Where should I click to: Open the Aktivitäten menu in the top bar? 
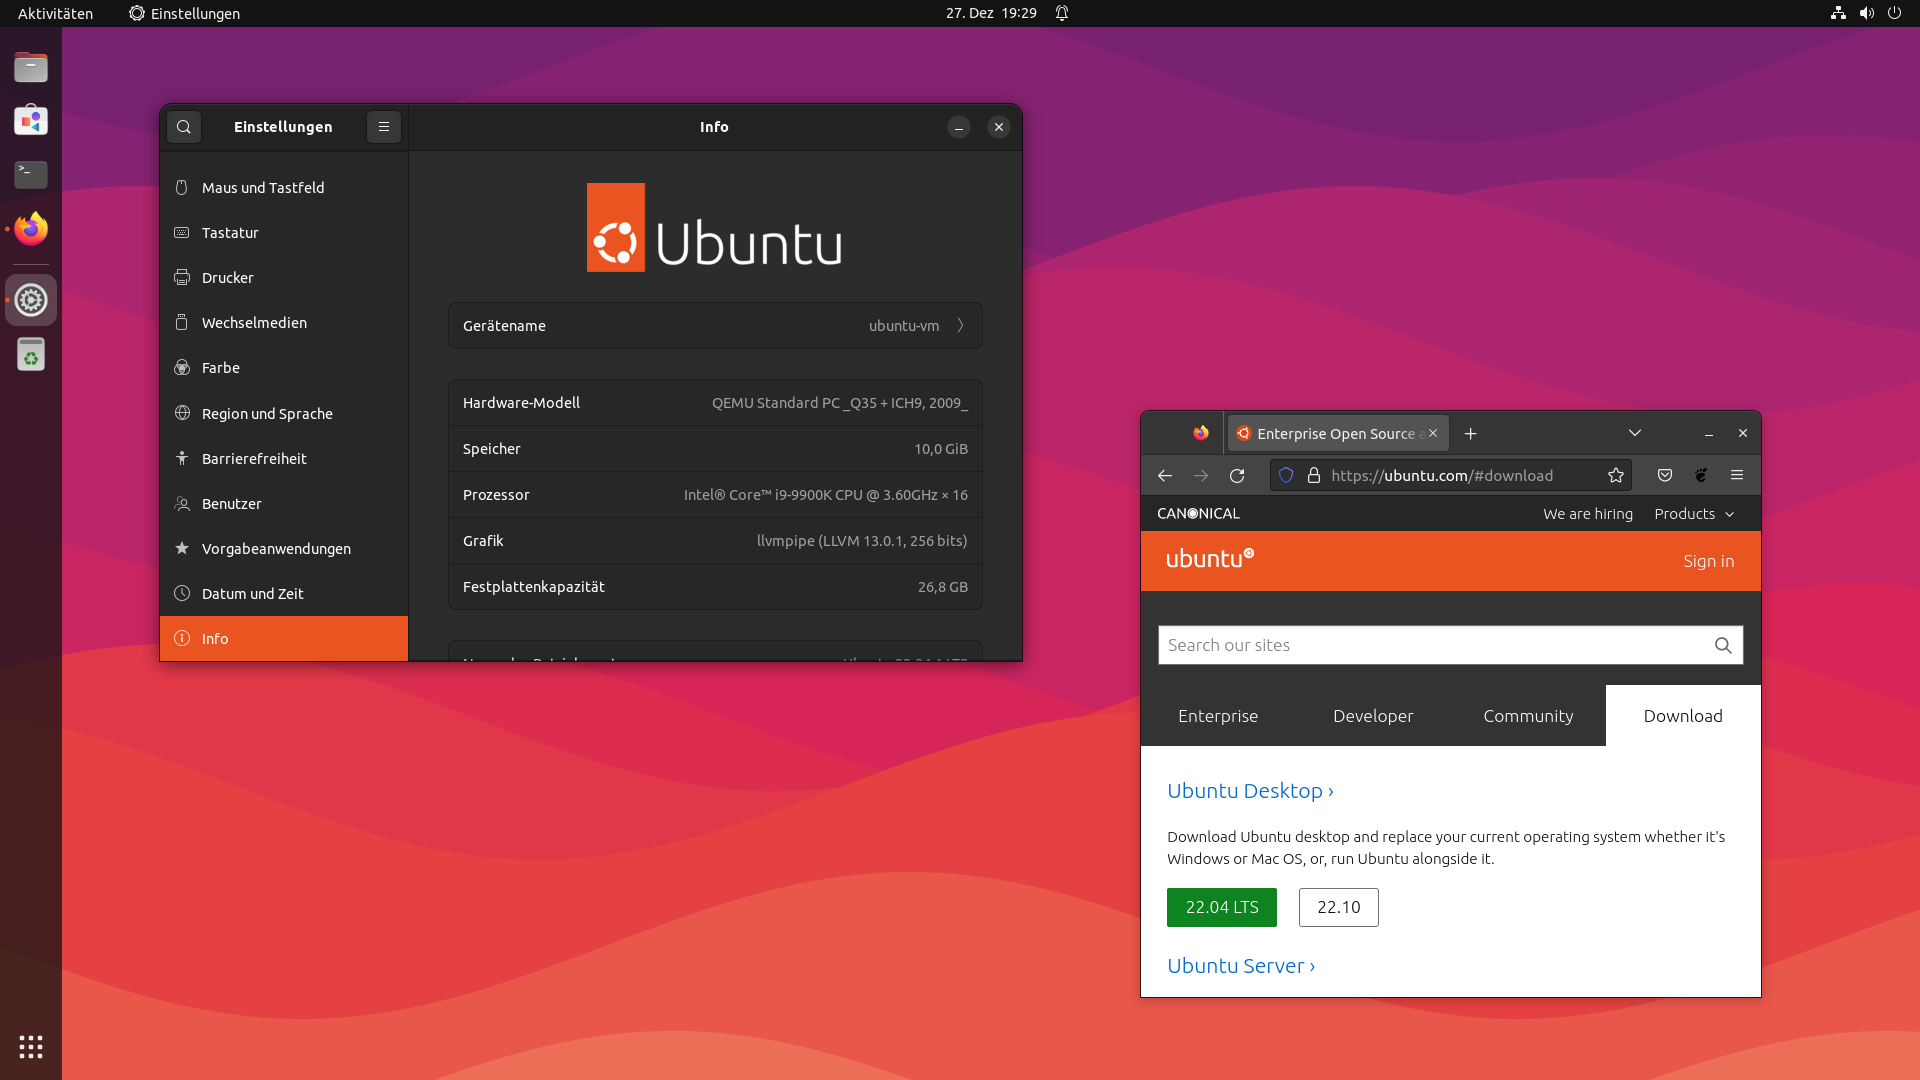[57, 13]
